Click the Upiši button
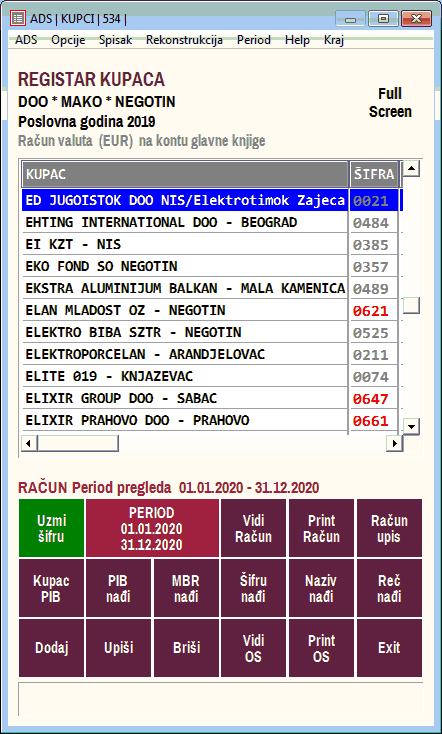This screenshot has width=442, height=734. click(x=119, y=648)
